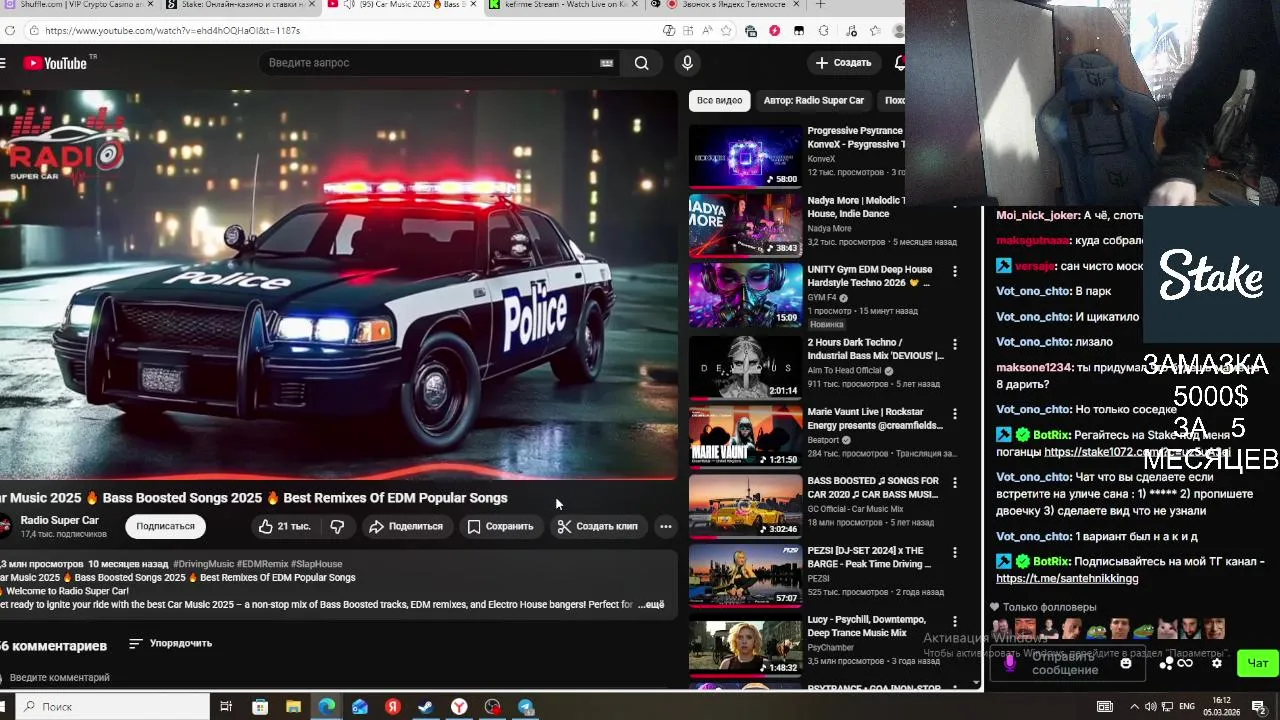Open Упорядочить comment sorting dropdown

click(x=171, y=643)
